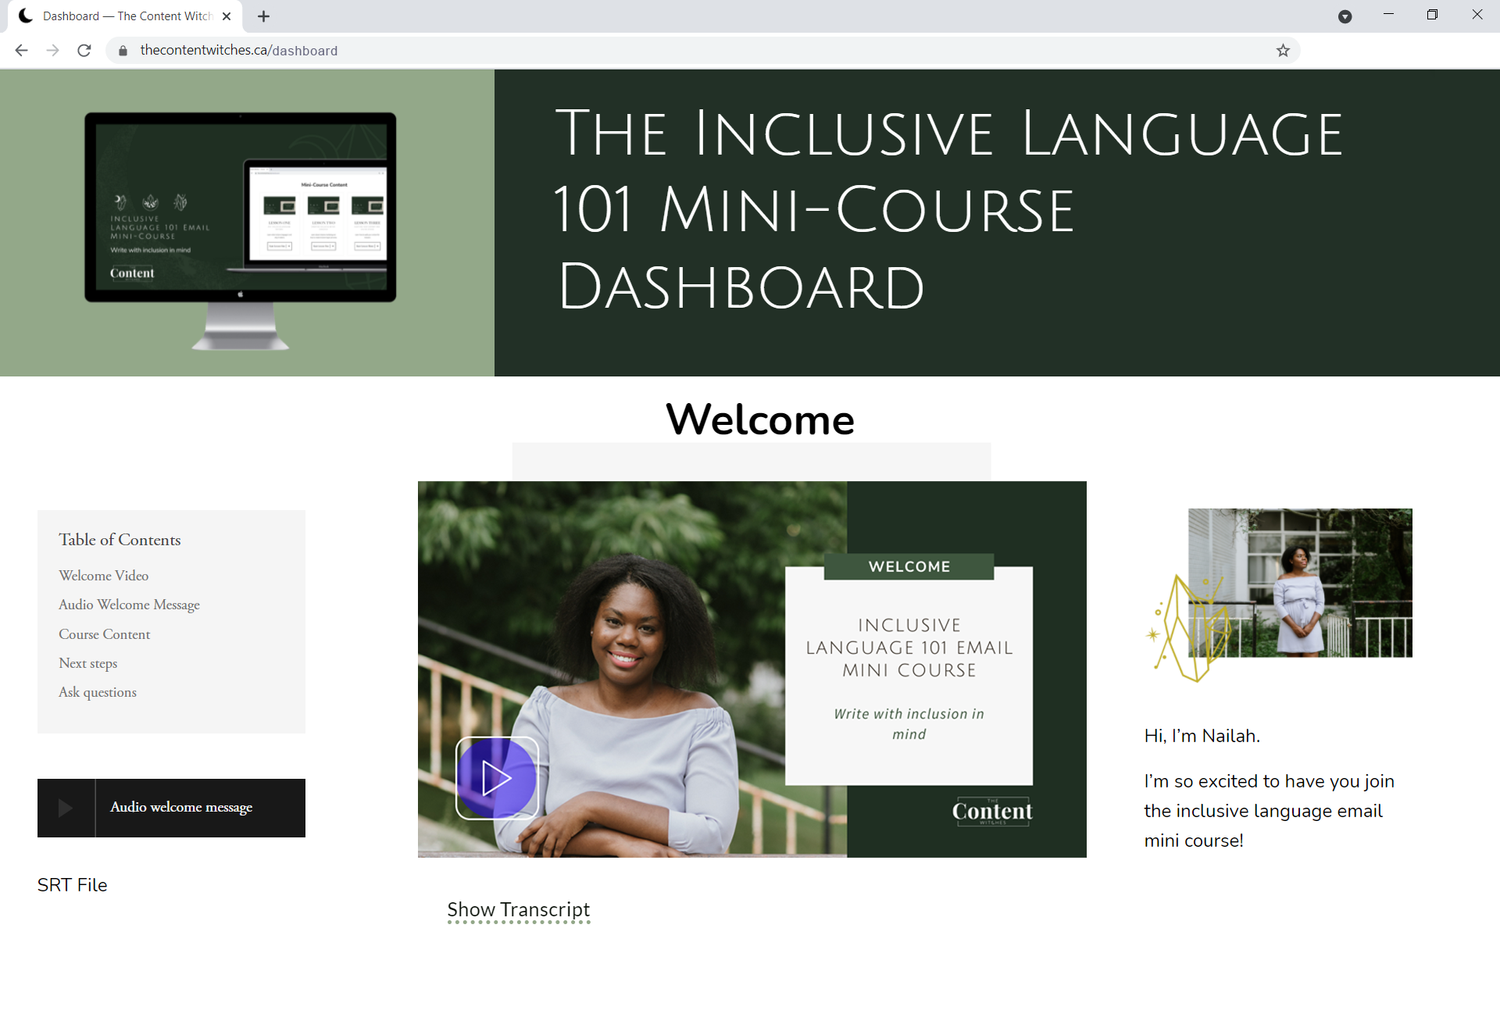Download the SRT File
The image size is (1500, 1017).
72,884
